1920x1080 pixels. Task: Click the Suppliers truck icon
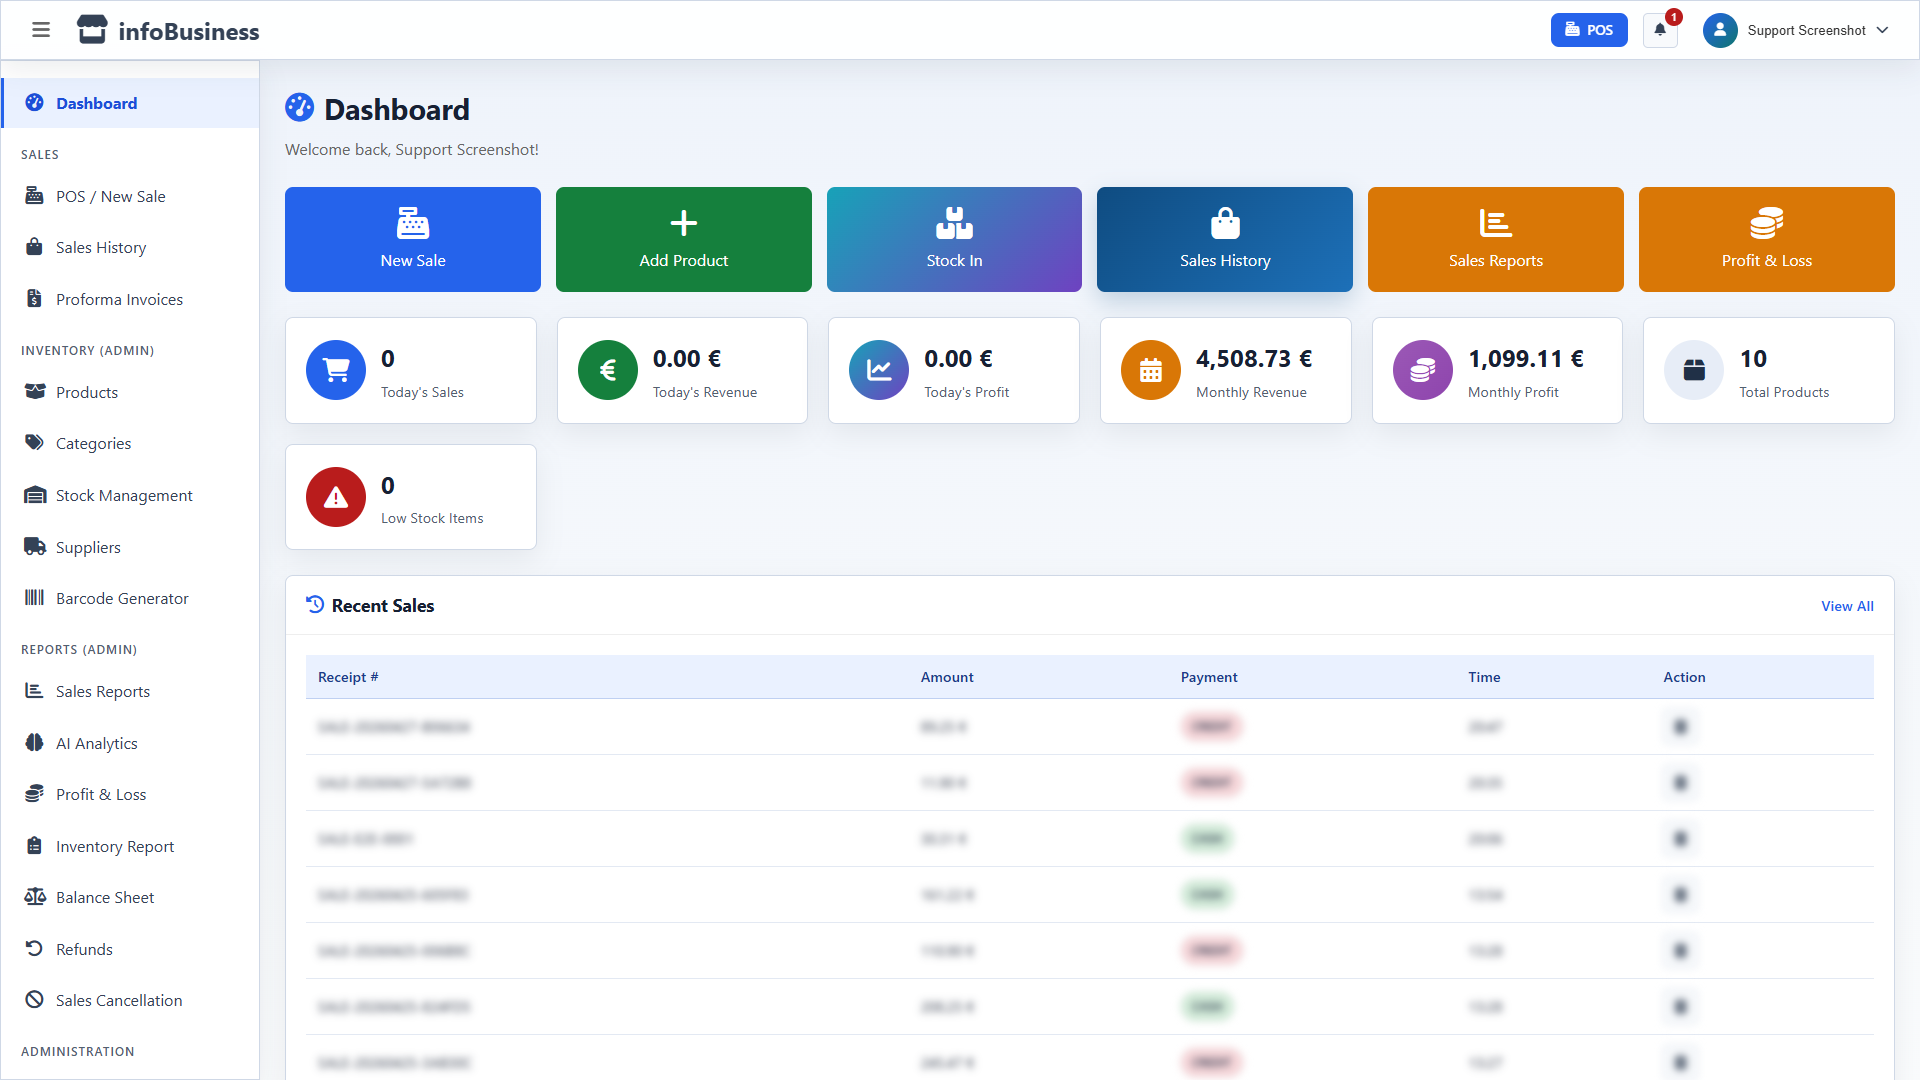click(x=35, y=547)
